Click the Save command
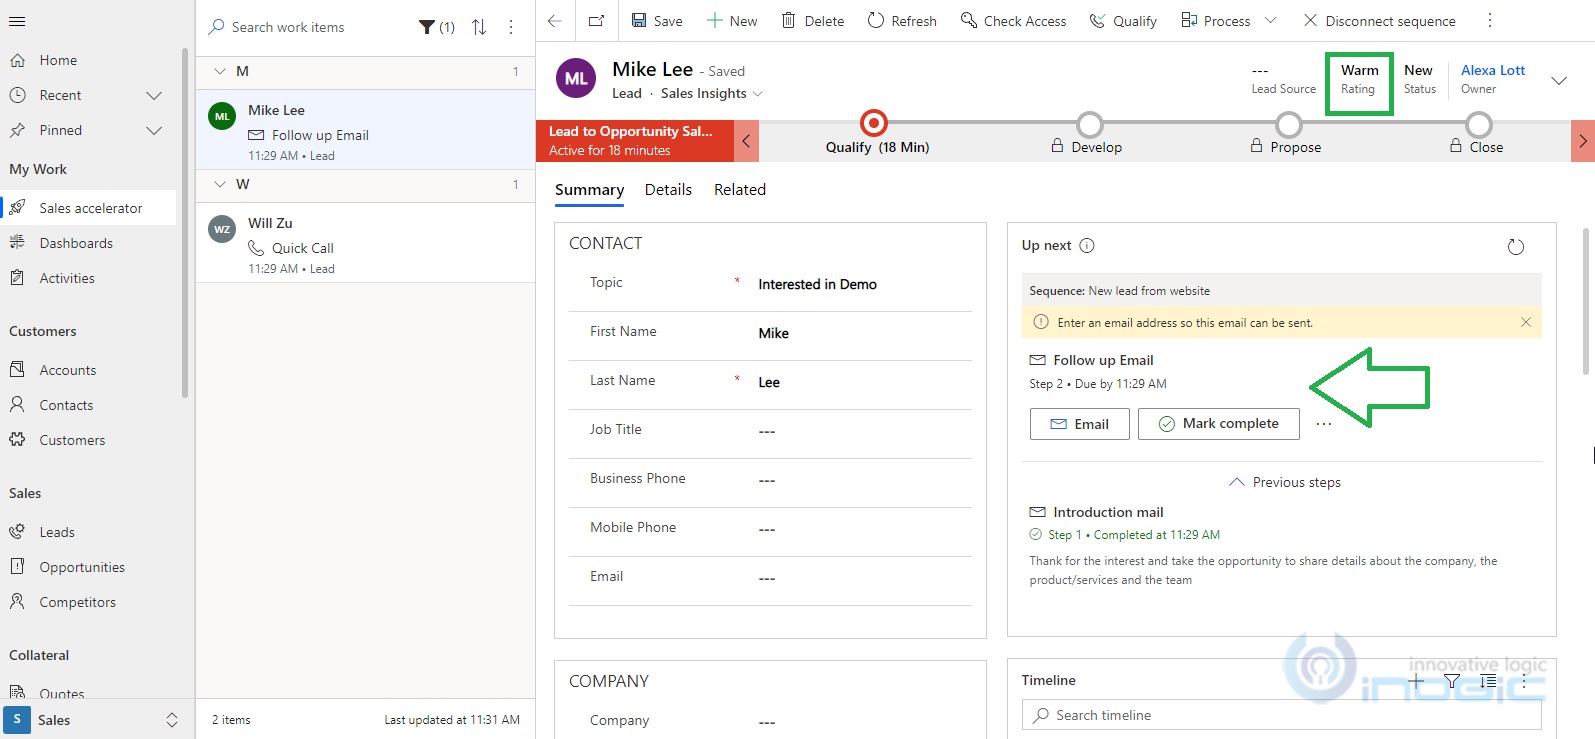 (x=657, y=21)
